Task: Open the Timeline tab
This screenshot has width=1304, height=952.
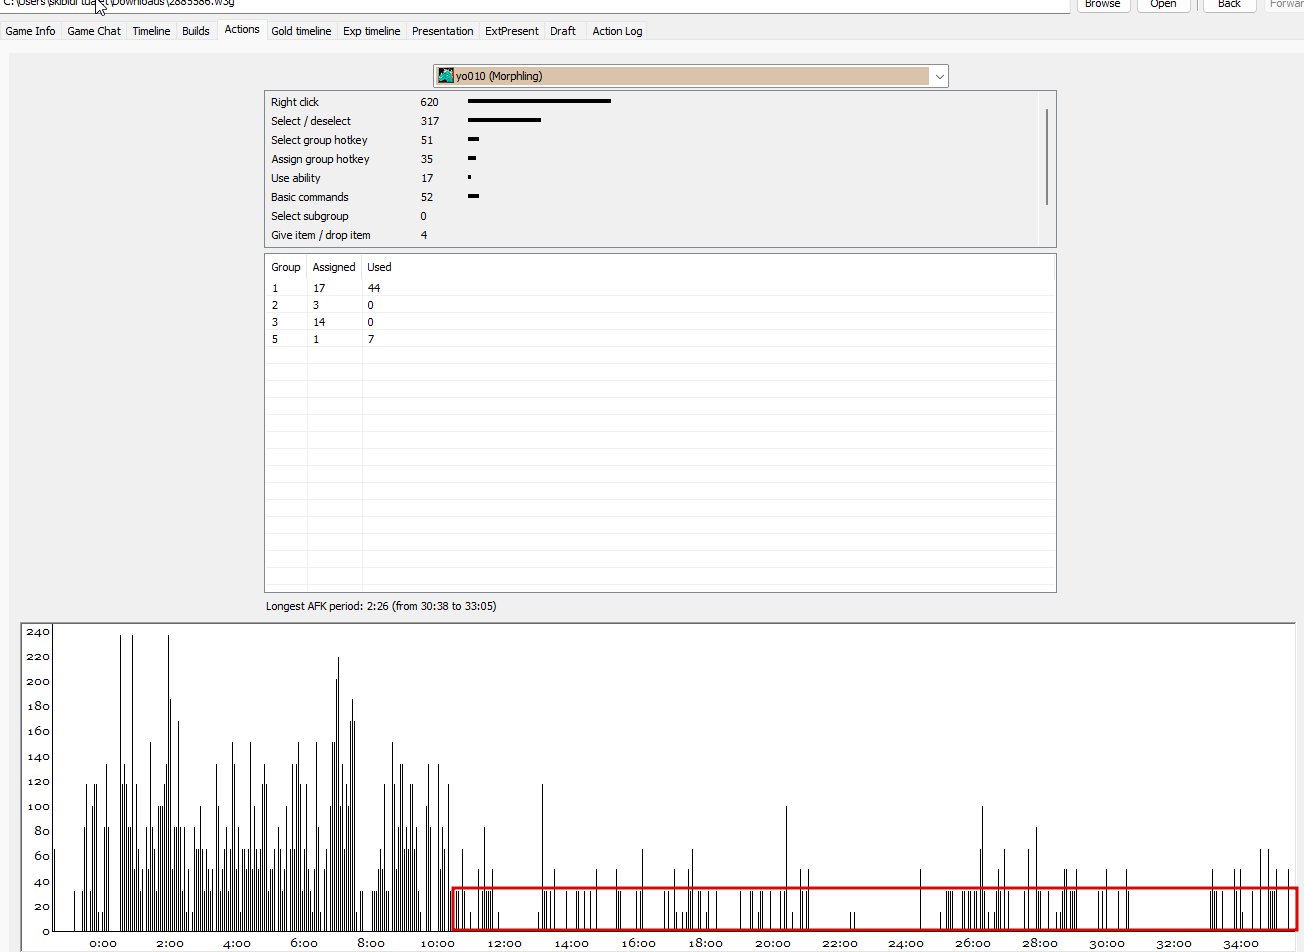Action: [x=151, y=31]
